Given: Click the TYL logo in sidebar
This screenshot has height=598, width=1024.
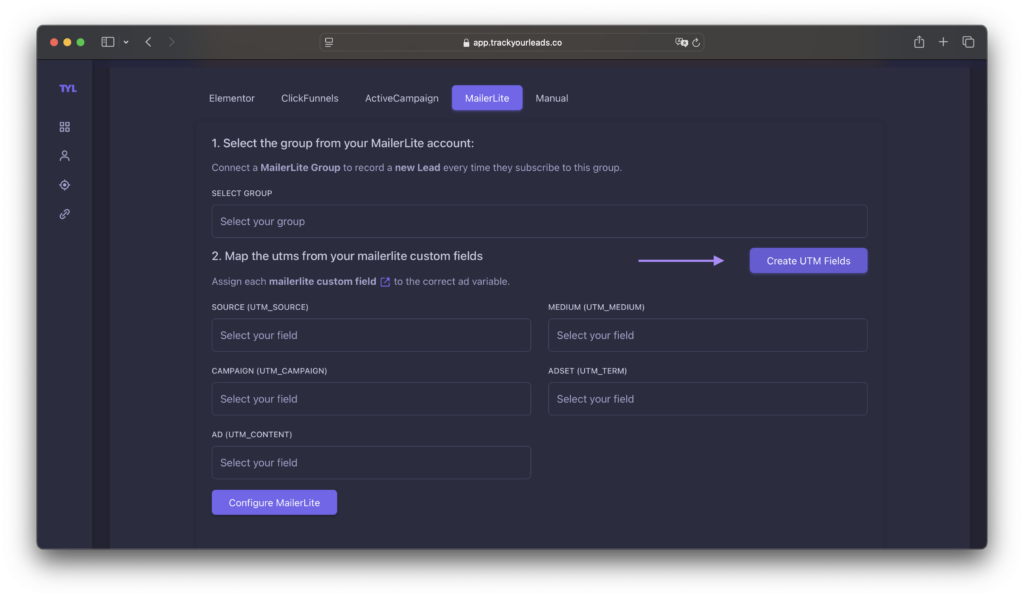Looking at the screenshot, I should 67,88.
